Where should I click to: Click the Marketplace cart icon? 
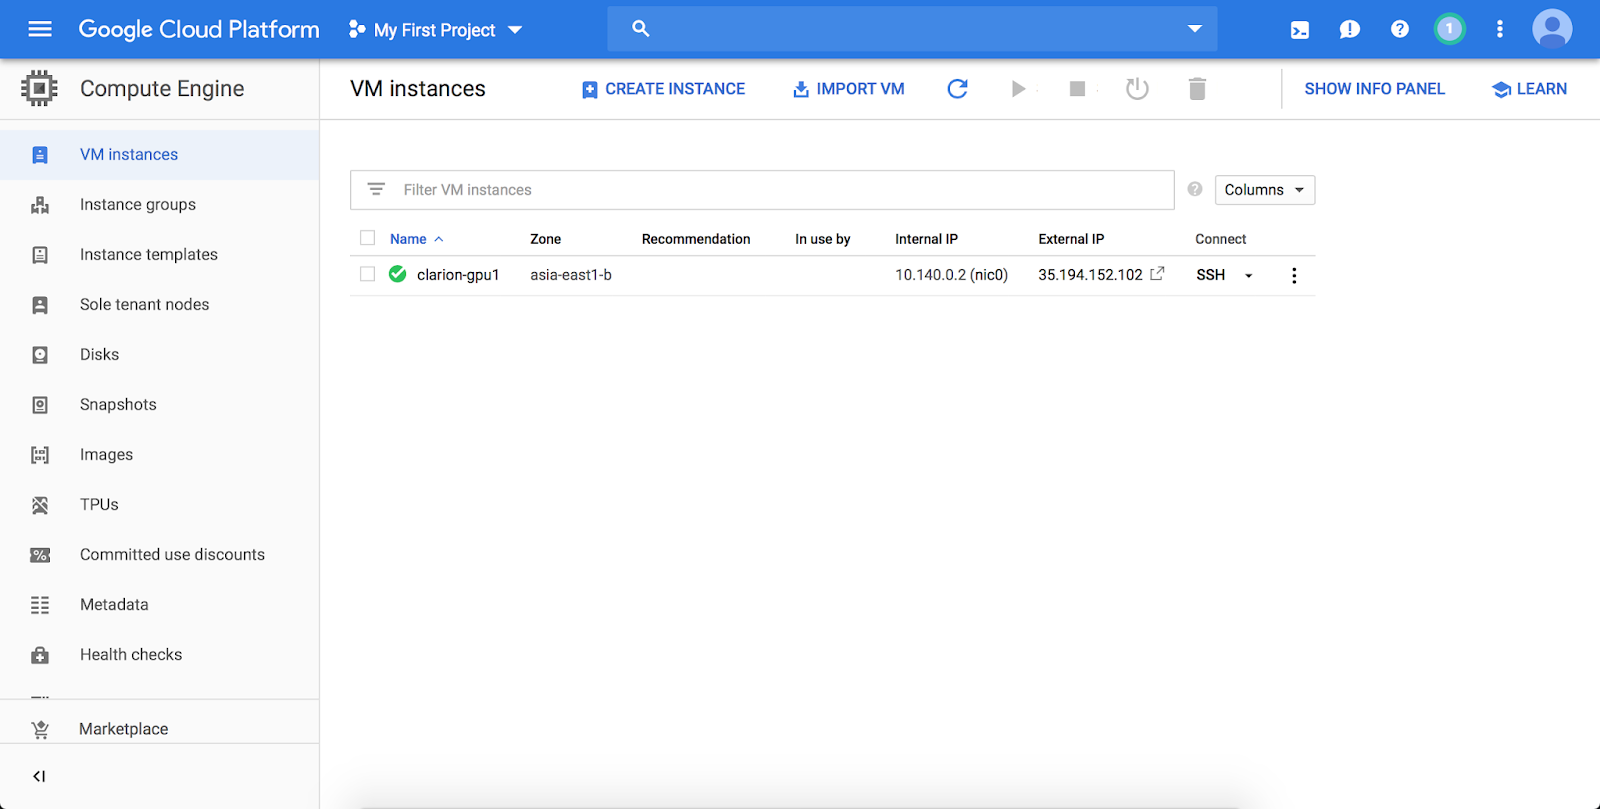pos(40,730)
